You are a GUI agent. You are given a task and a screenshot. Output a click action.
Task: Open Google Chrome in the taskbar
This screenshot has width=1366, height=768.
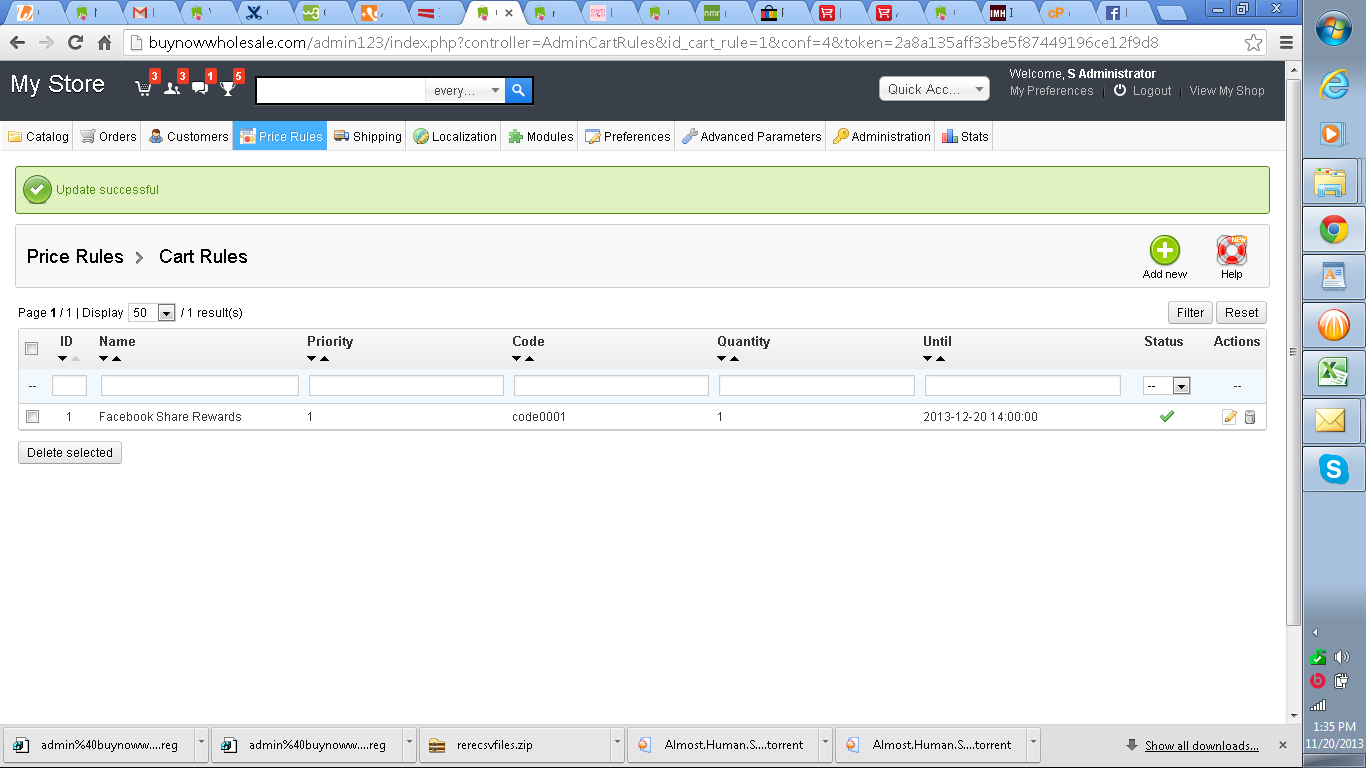point(1333,230)
